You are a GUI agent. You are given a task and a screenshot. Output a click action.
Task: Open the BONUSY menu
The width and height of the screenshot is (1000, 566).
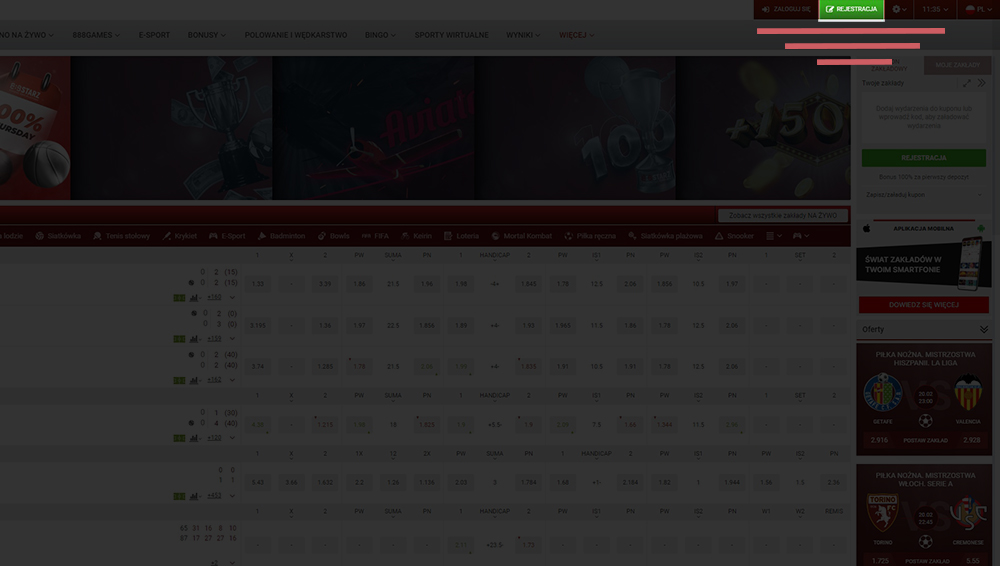207,35
